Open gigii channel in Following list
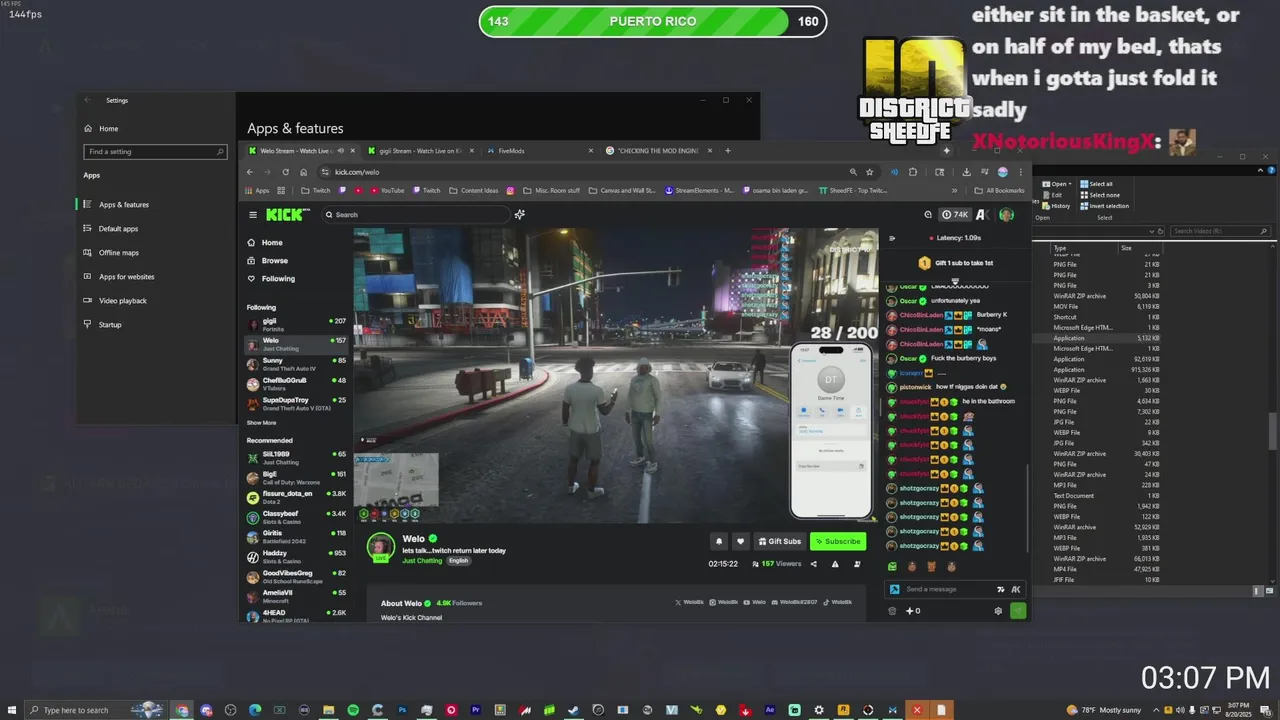This screenshot has height=720, width=1280. point(296,324)
